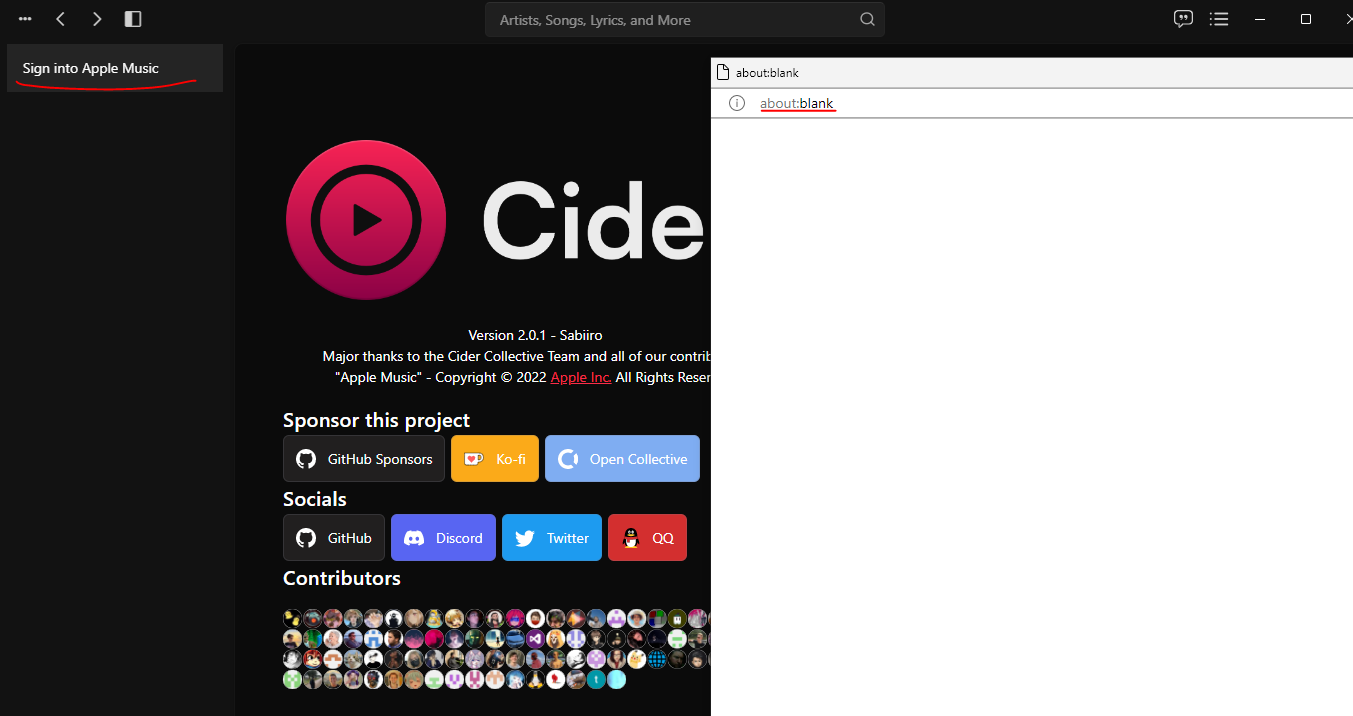This screenshot has height=716, width=1353.
Task: Show the playback Queue list icon
Action: click(1219, 18)
